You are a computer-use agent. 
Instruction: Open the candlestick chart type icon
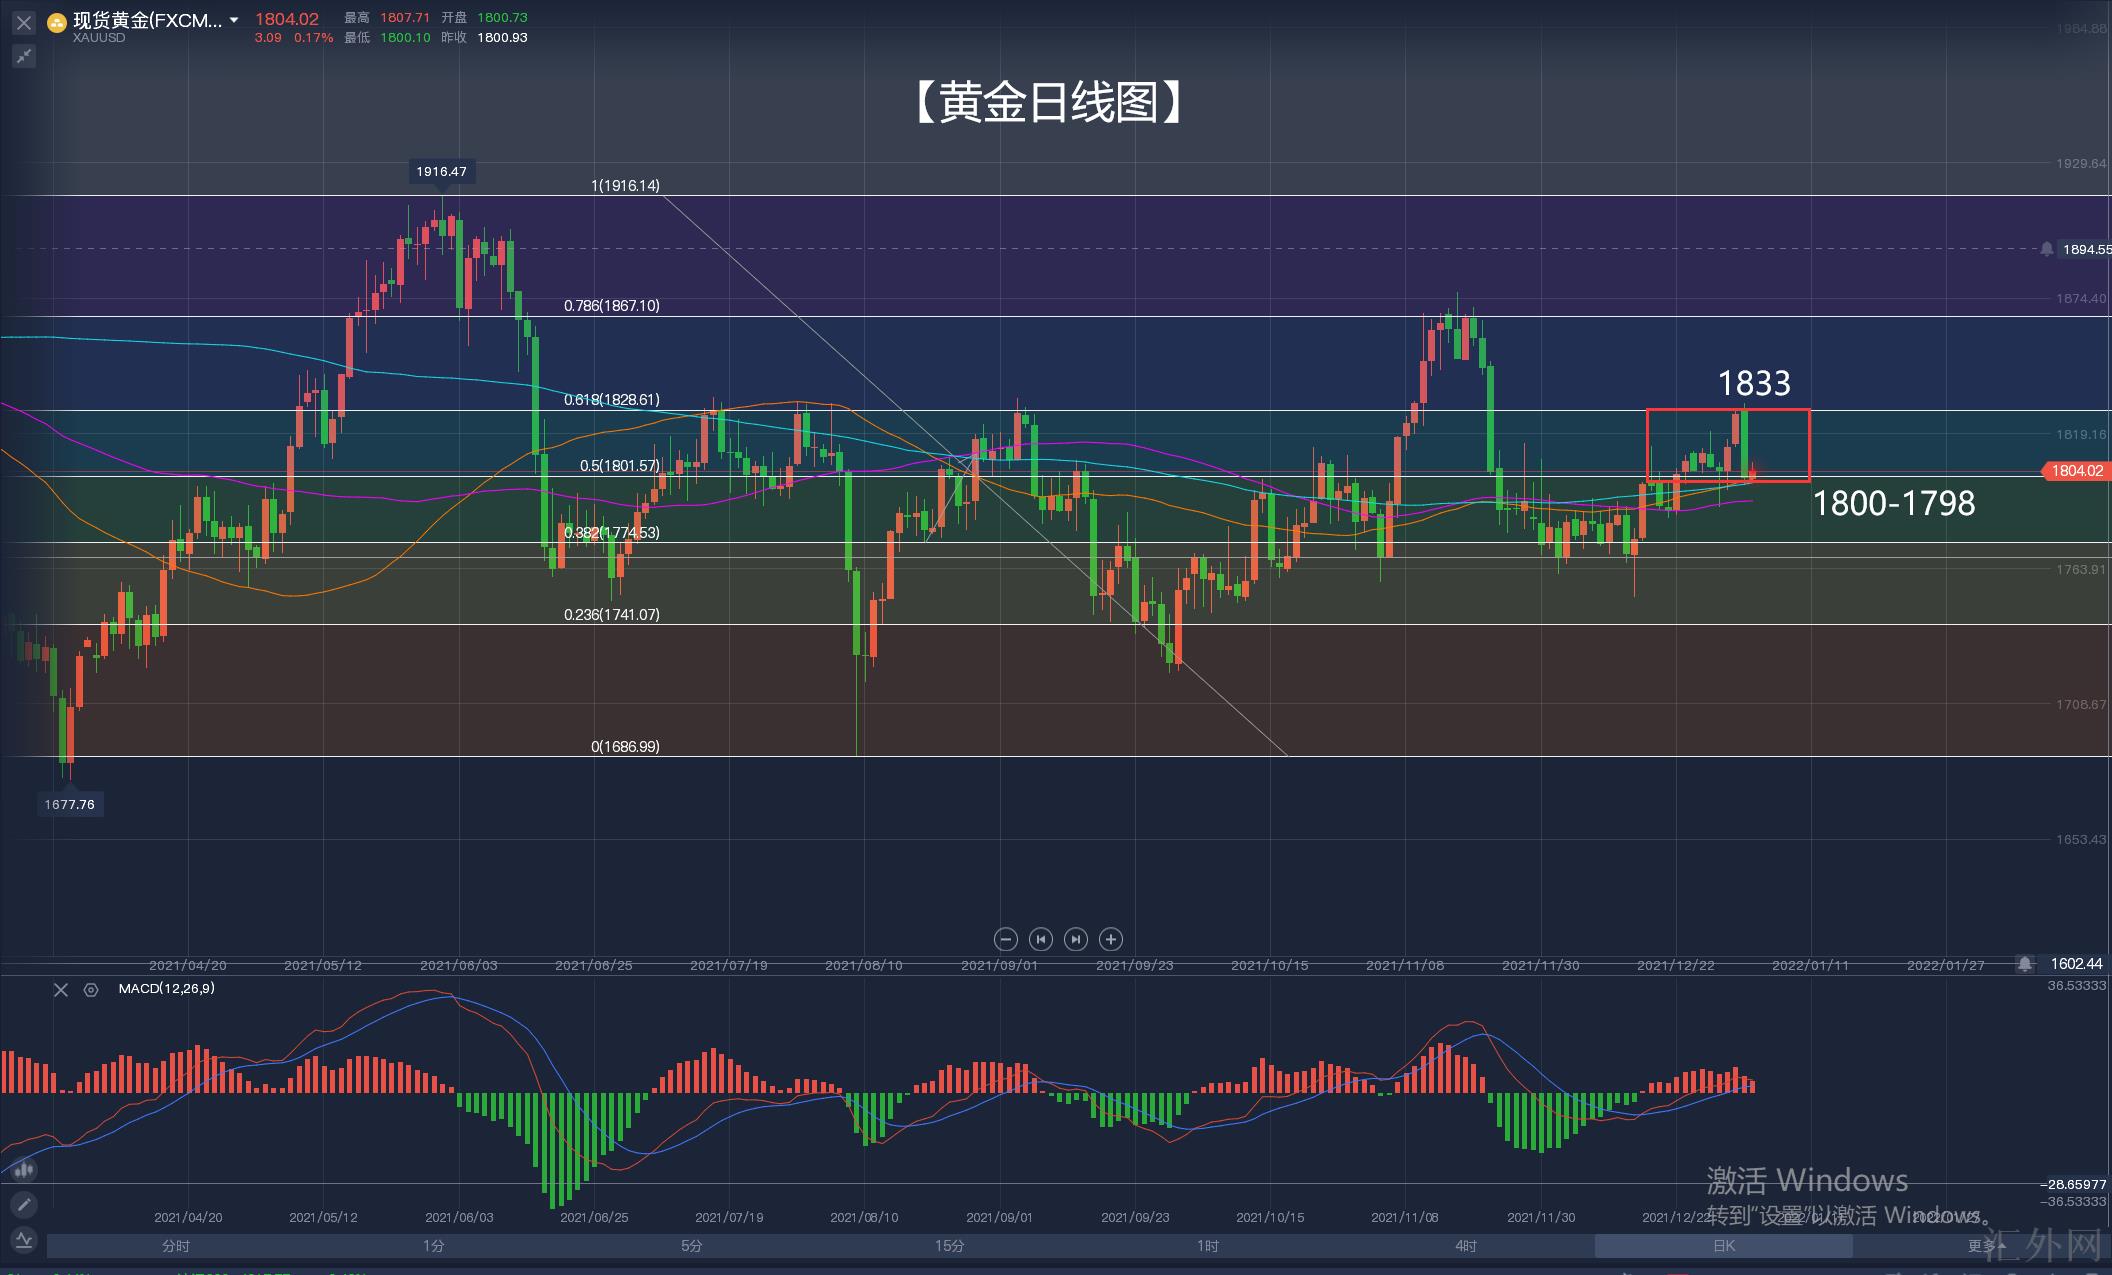24,1168
